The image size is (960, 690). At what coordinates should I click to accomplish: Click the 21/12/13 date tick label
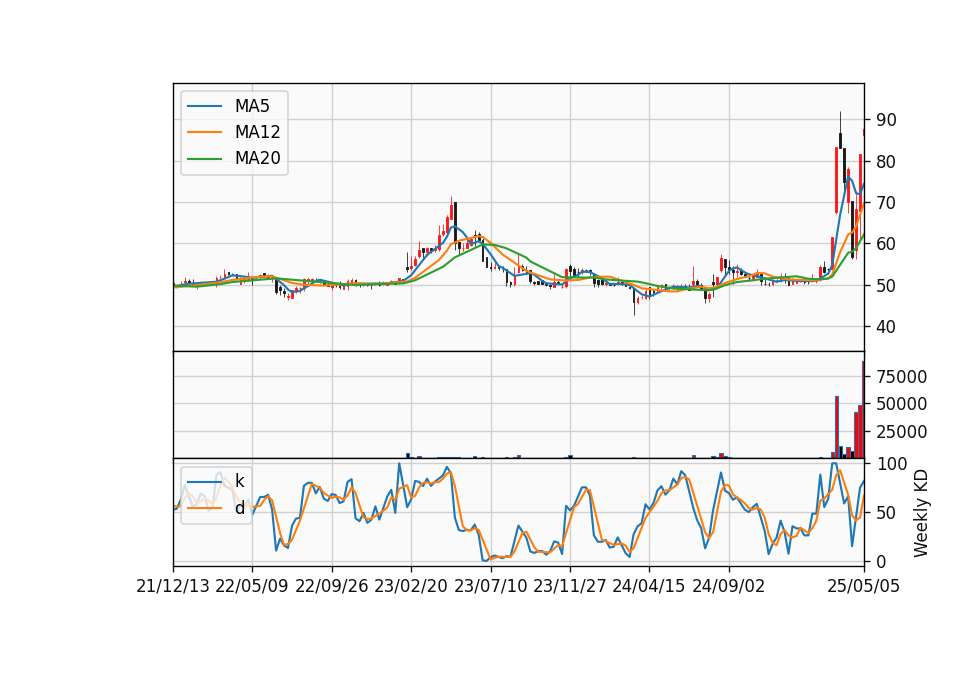173,586
